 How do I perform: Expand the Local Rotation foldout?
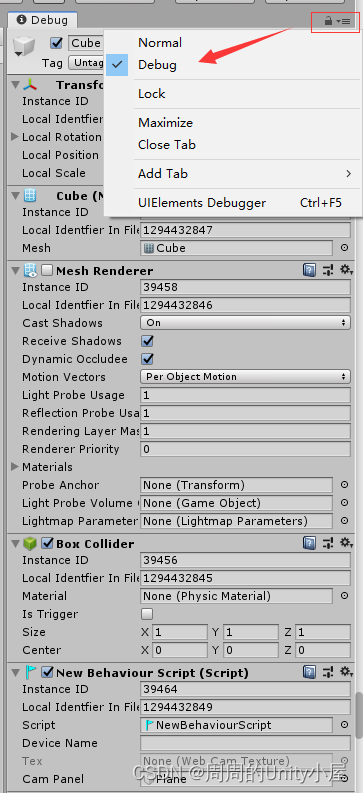[15, 137]
